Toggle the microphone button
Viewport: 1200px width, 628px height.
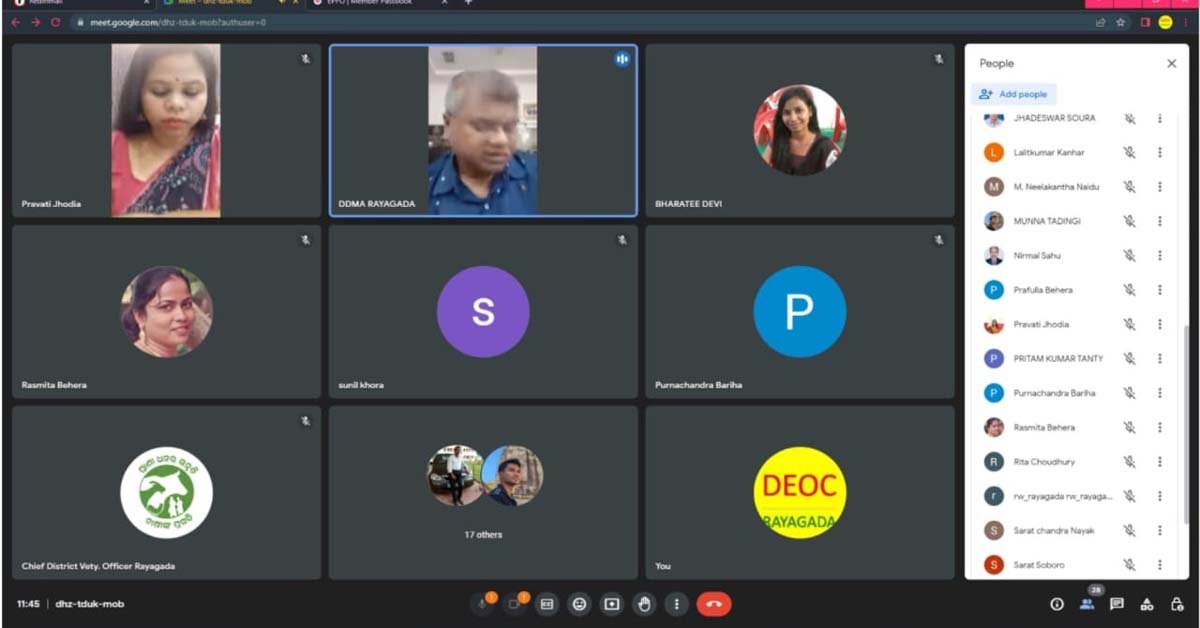[x=483, y=604]
